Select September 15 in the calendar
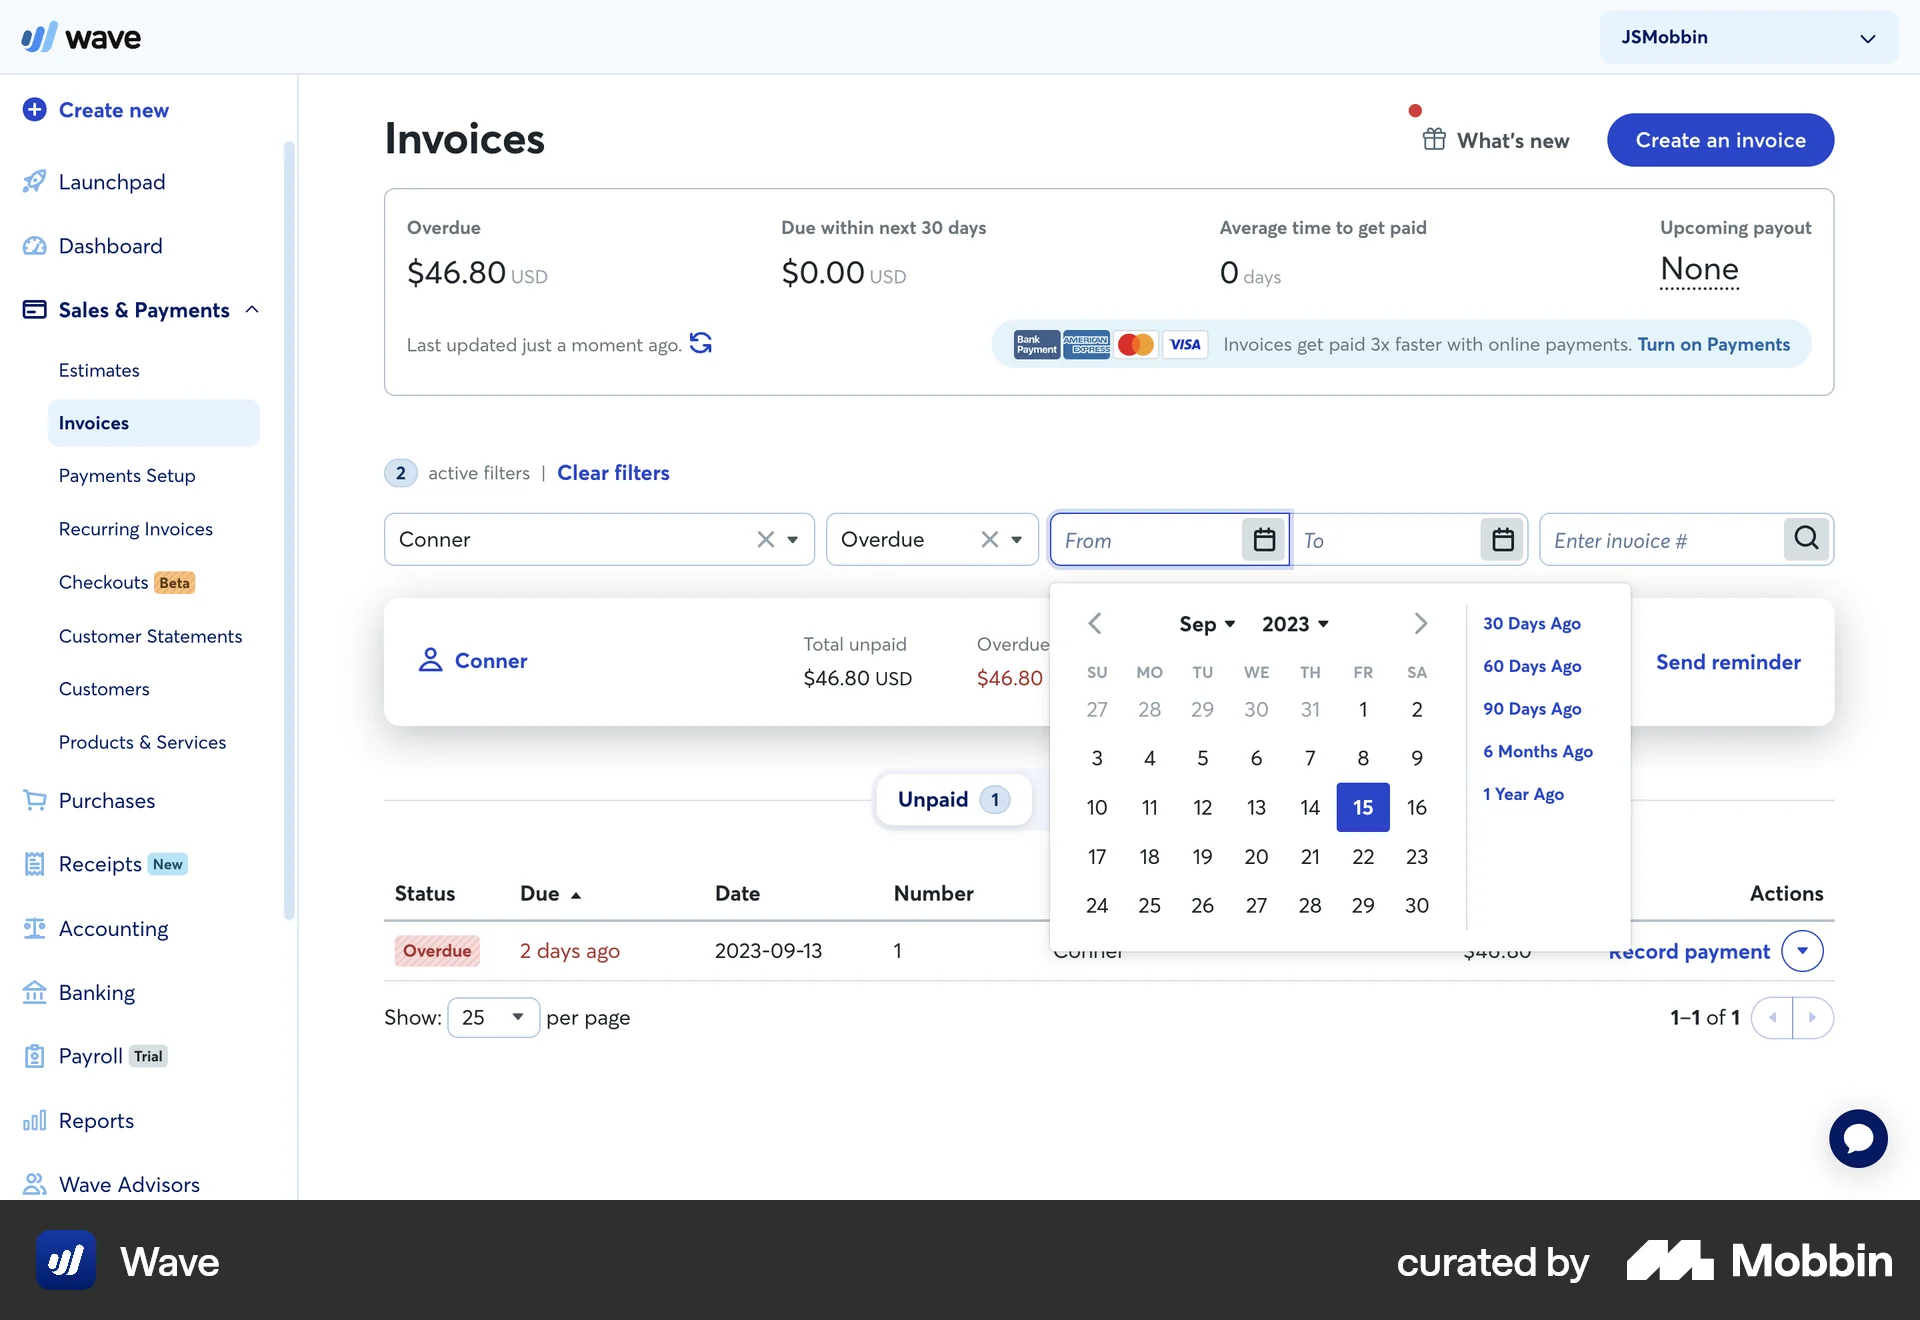The height and width of the screenshot is (1320, 1920). tap(1362, 807)
